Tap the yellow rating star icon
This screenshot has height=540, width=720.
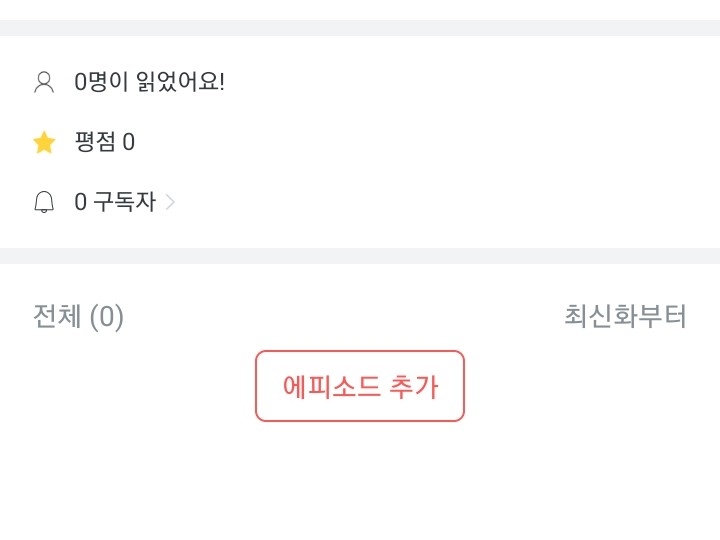[x=44, y=142]
